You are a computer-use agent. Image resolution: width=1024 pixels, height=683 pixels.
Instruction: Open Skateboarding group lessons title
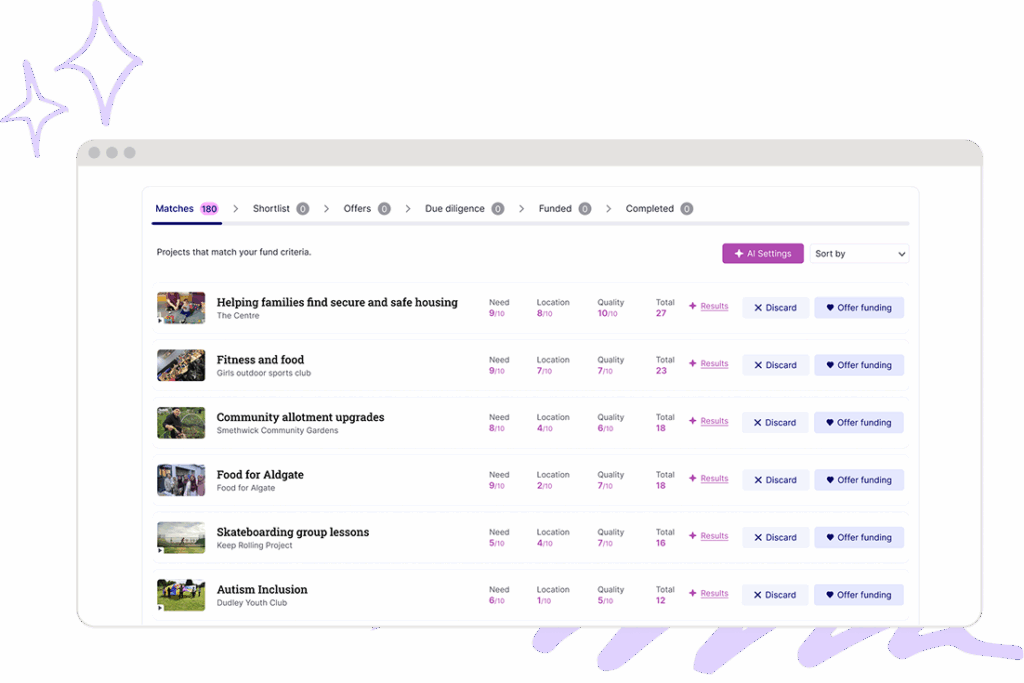[293, 532]
